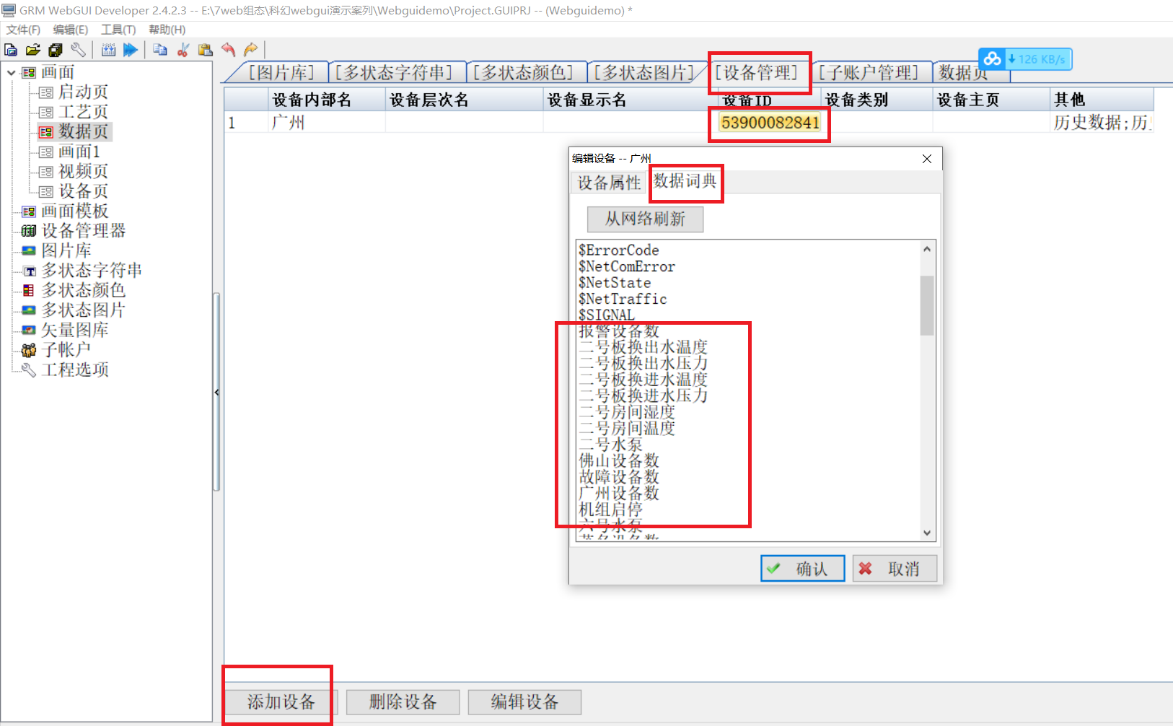This screenshot has height=726, width=1173.
Task: Switch to the 设备属性 tab
Action: [x=608, y=183]
